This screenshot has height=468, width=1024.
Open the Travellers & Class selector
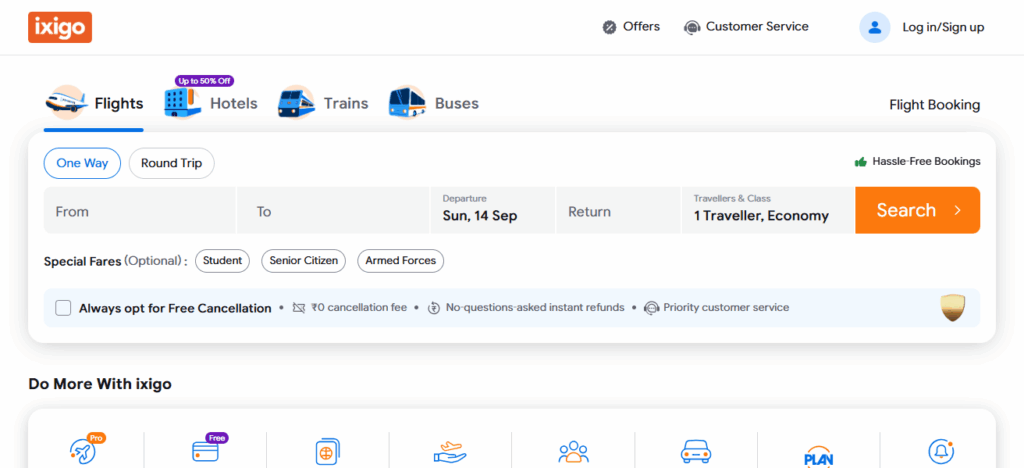[768, 210]
